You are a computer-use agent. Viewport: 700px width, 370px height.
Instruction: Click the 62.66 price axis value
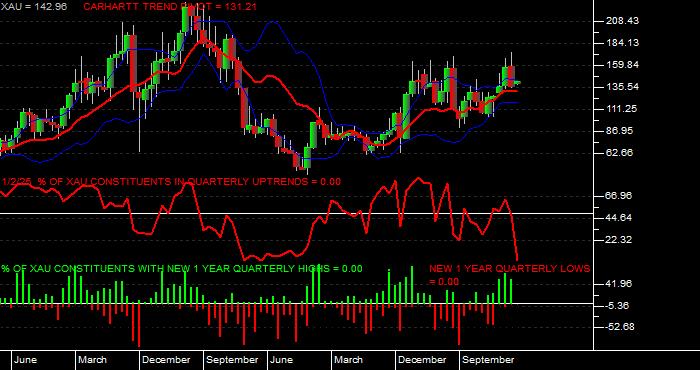click(x=620, y=153)
